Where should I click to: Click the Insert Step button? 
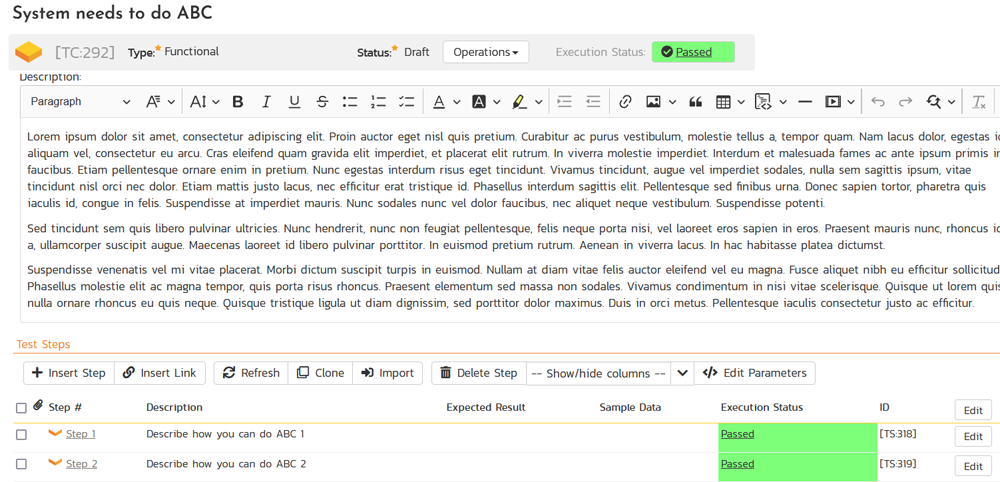(69, 373)
